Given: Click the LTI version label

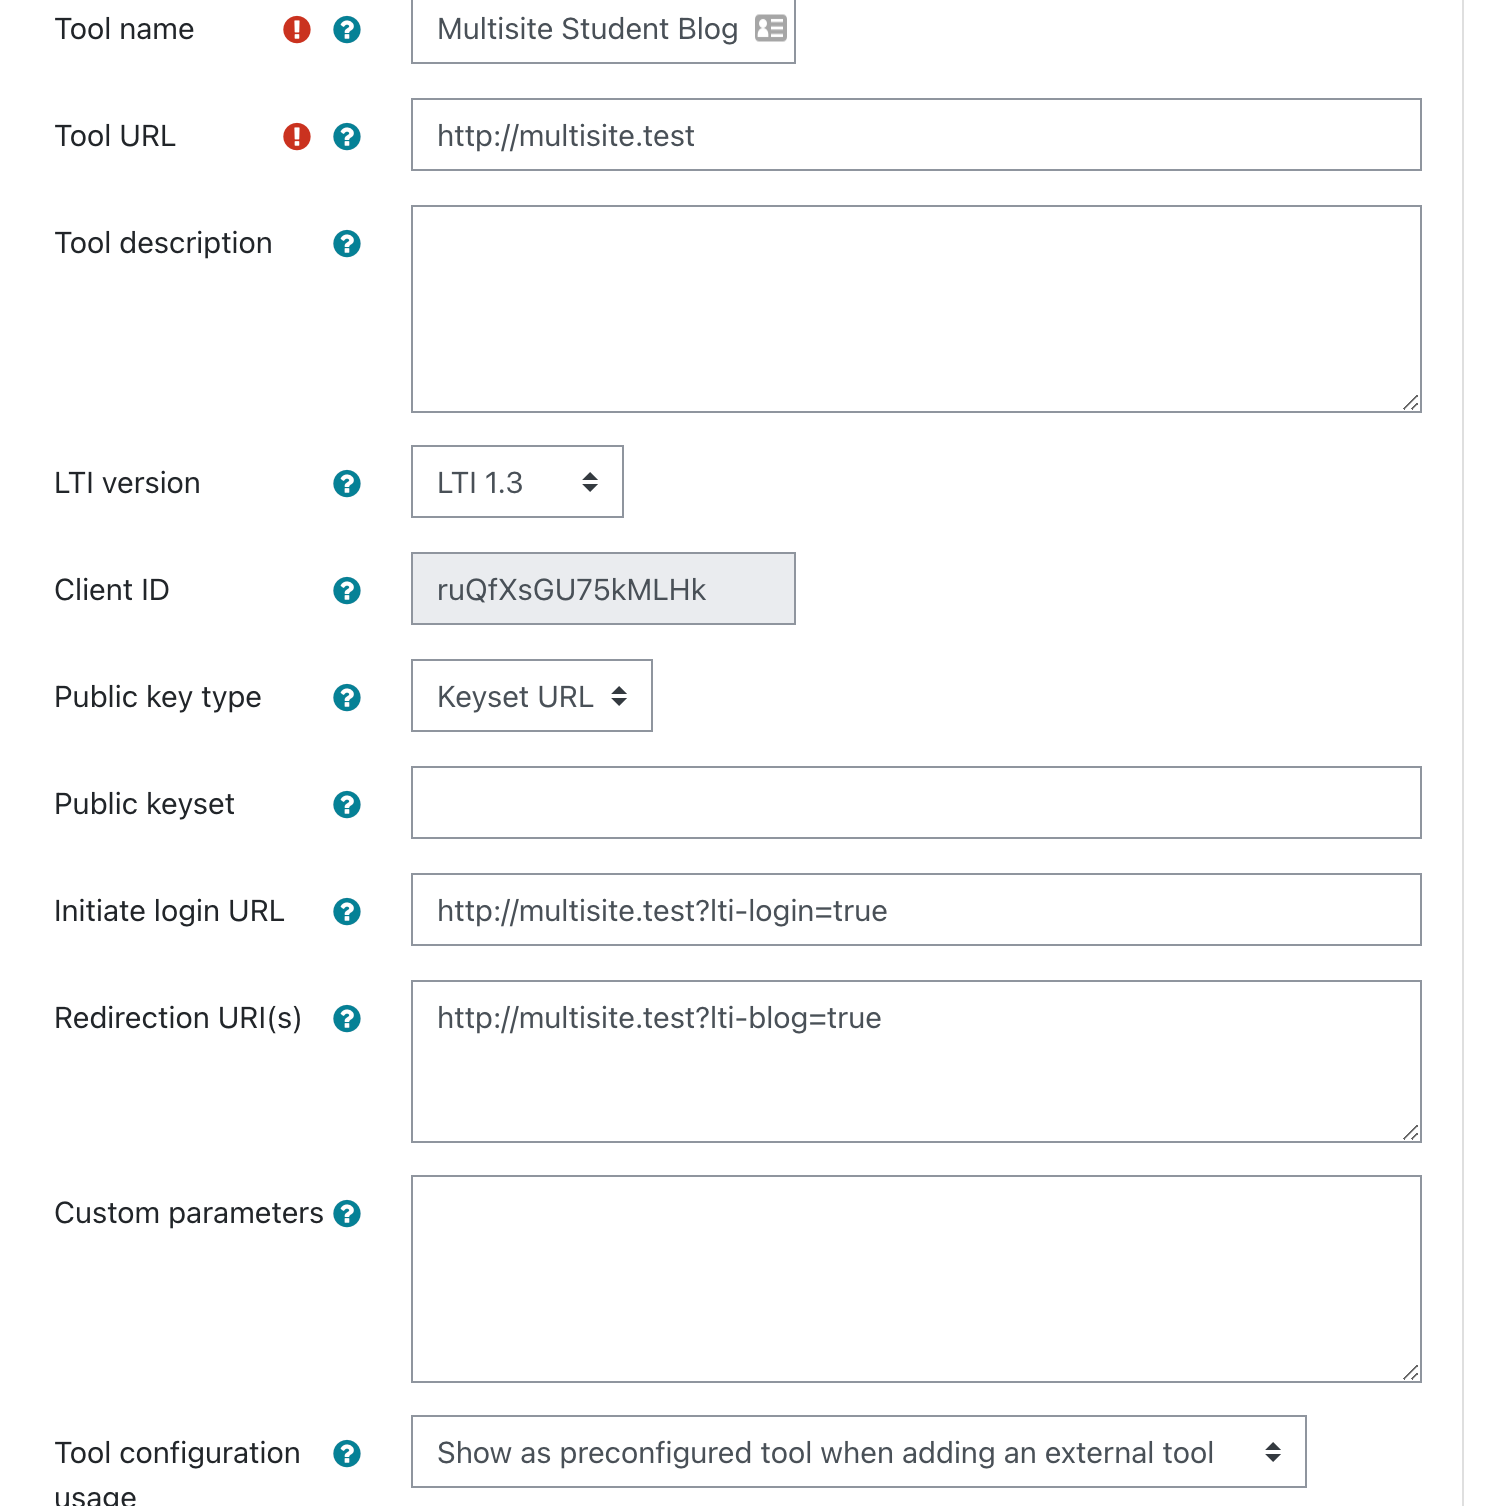Looking at the screenshot, I should point(127,483).
